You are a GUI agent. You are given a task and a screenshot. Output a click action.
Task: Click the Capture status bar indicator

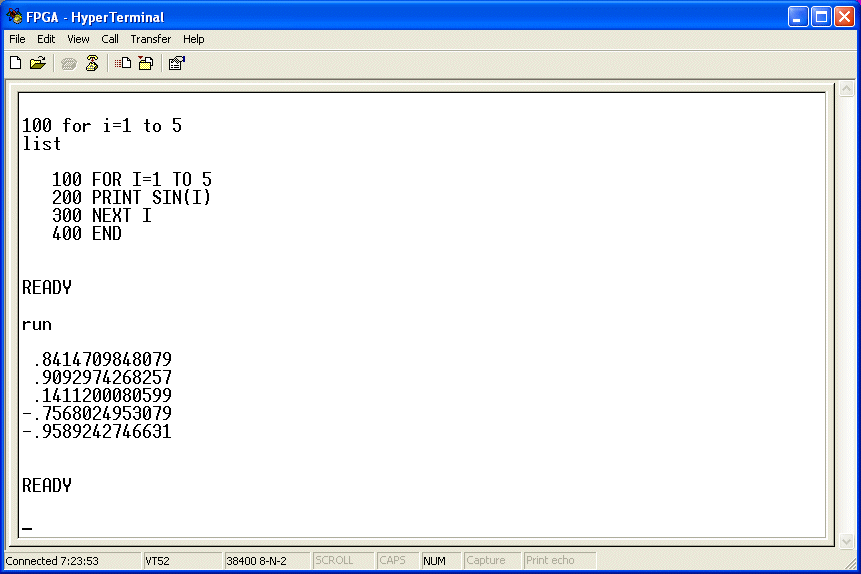click(x=491, y=561)
